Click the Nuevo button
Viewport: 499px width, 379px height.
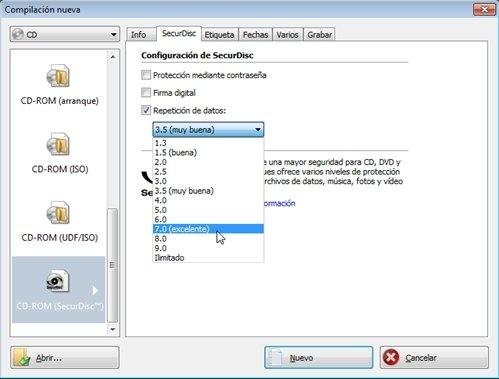319,358
